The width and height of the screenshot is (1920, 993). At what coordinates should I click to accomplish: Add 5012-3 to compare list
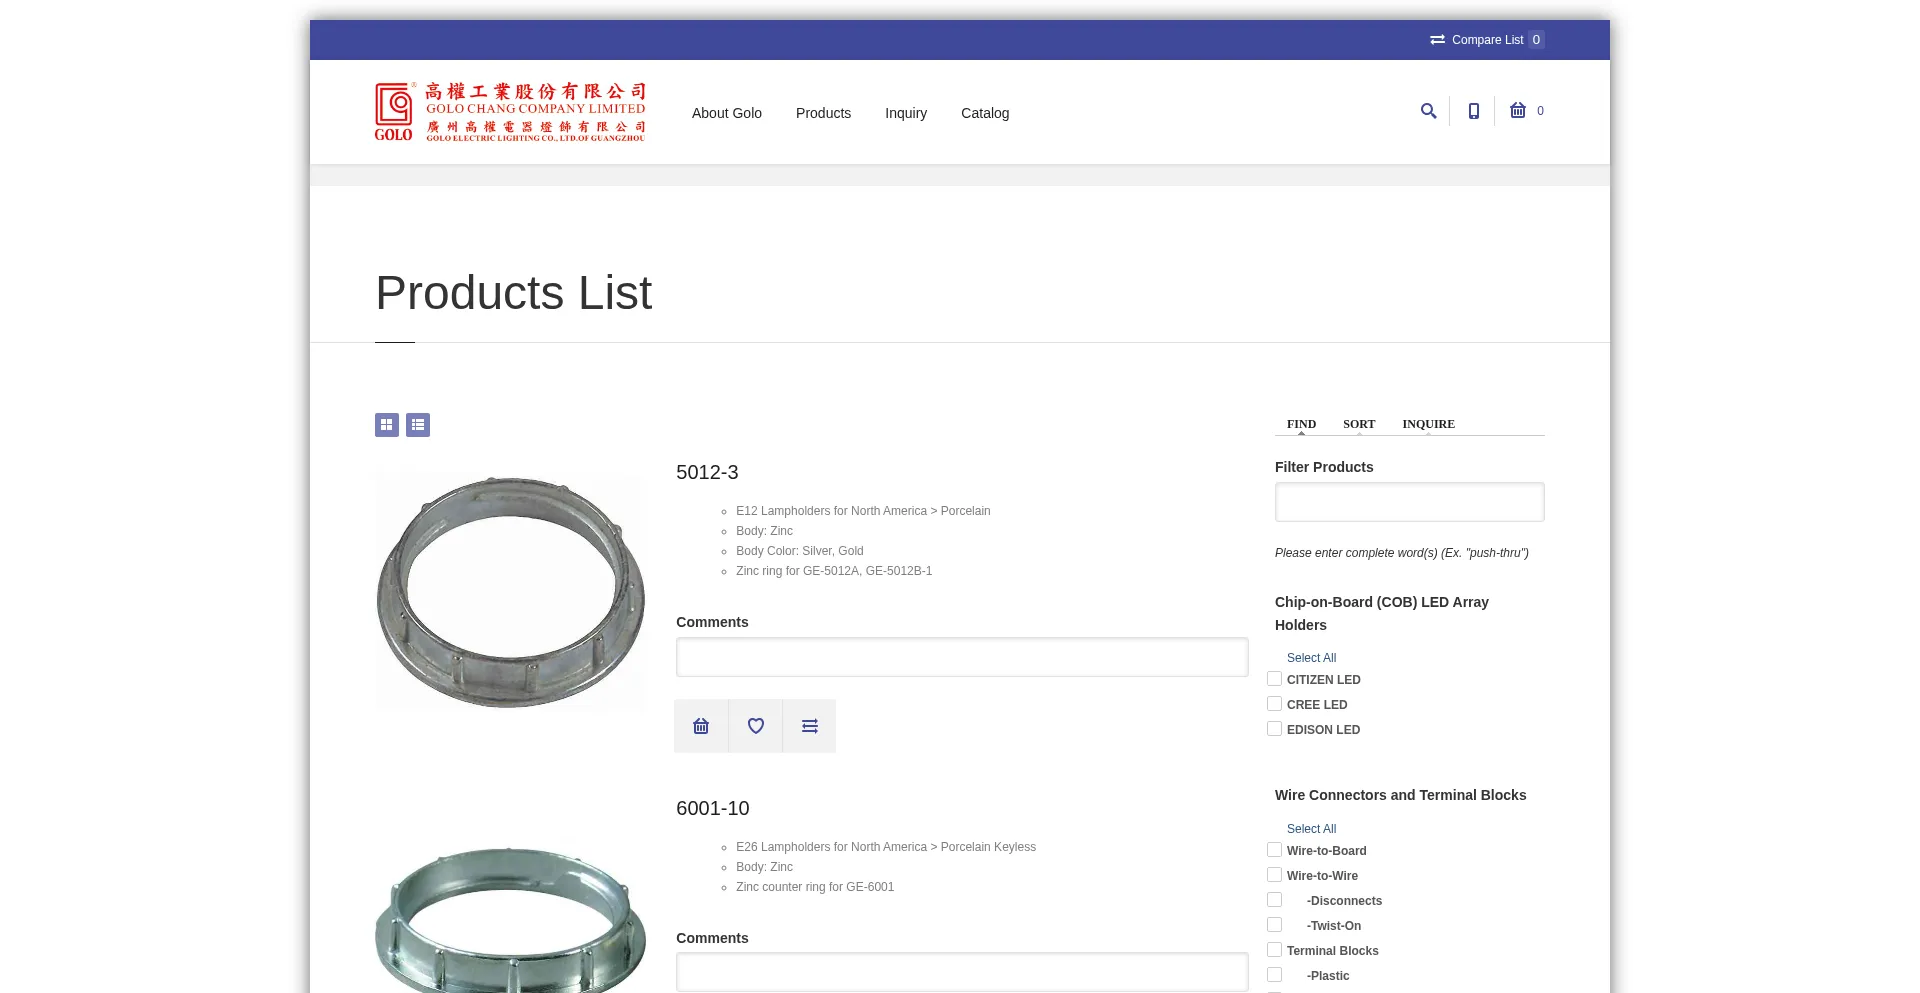(x=810, y=726)
